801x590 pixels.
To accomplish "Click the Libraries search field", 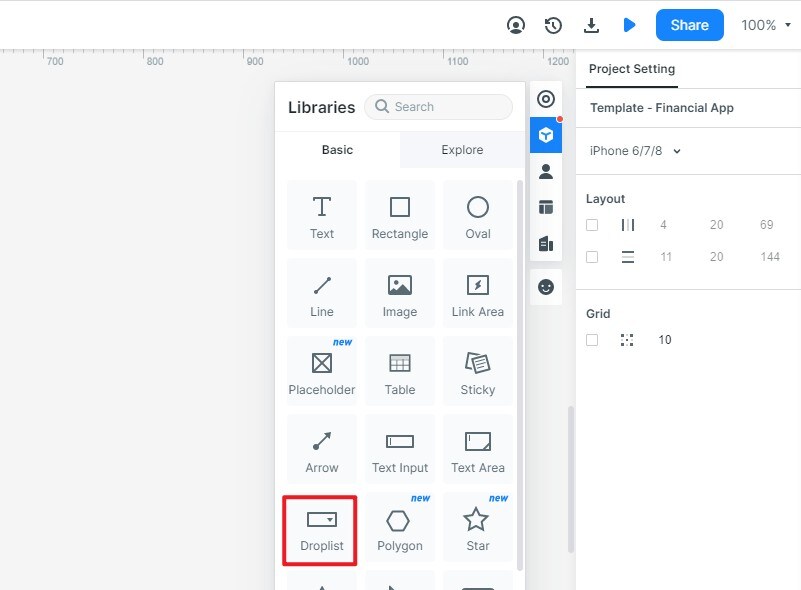I will point(438,106).
